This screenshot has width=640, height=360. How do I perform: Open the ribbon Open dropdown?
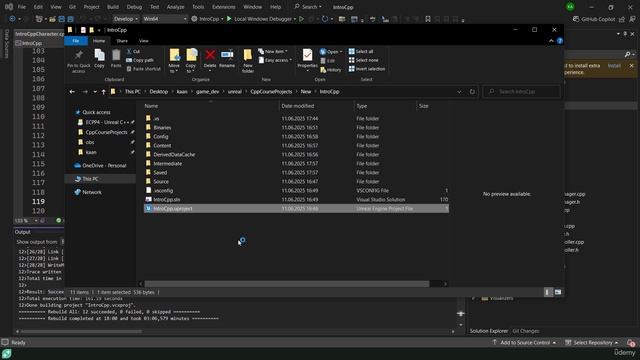tap(331, 51)
